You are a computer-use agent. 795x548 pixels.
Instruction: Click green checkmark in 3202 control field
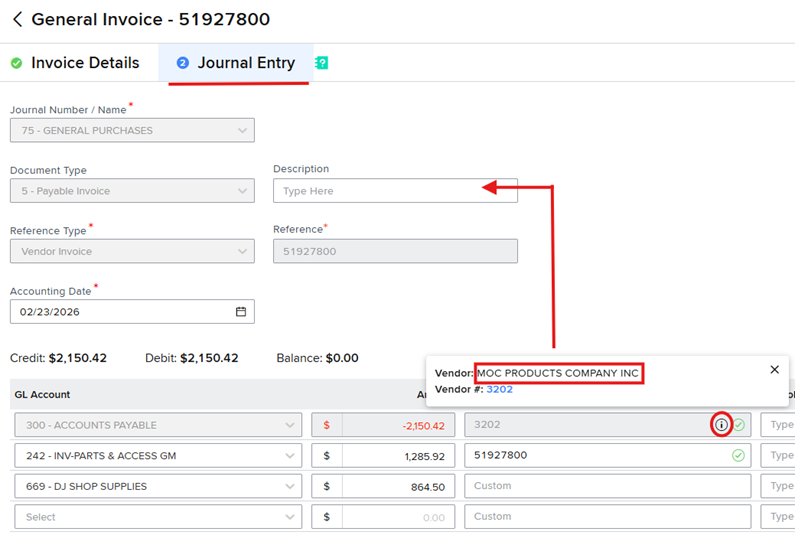coord(739,425)
